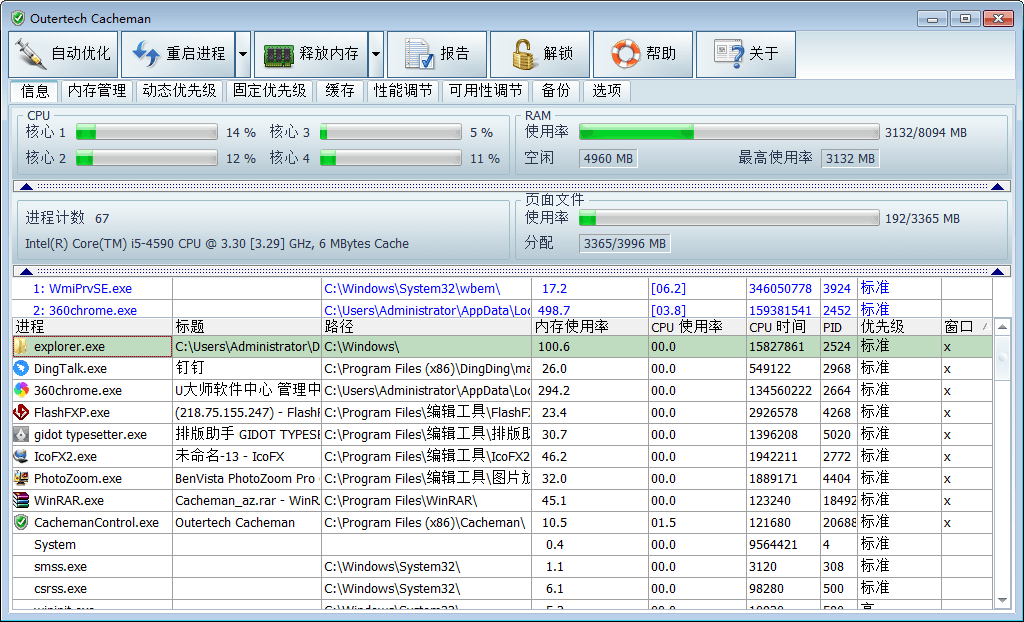Sort by CPU 使用率 column header

[x=697, y=327]
